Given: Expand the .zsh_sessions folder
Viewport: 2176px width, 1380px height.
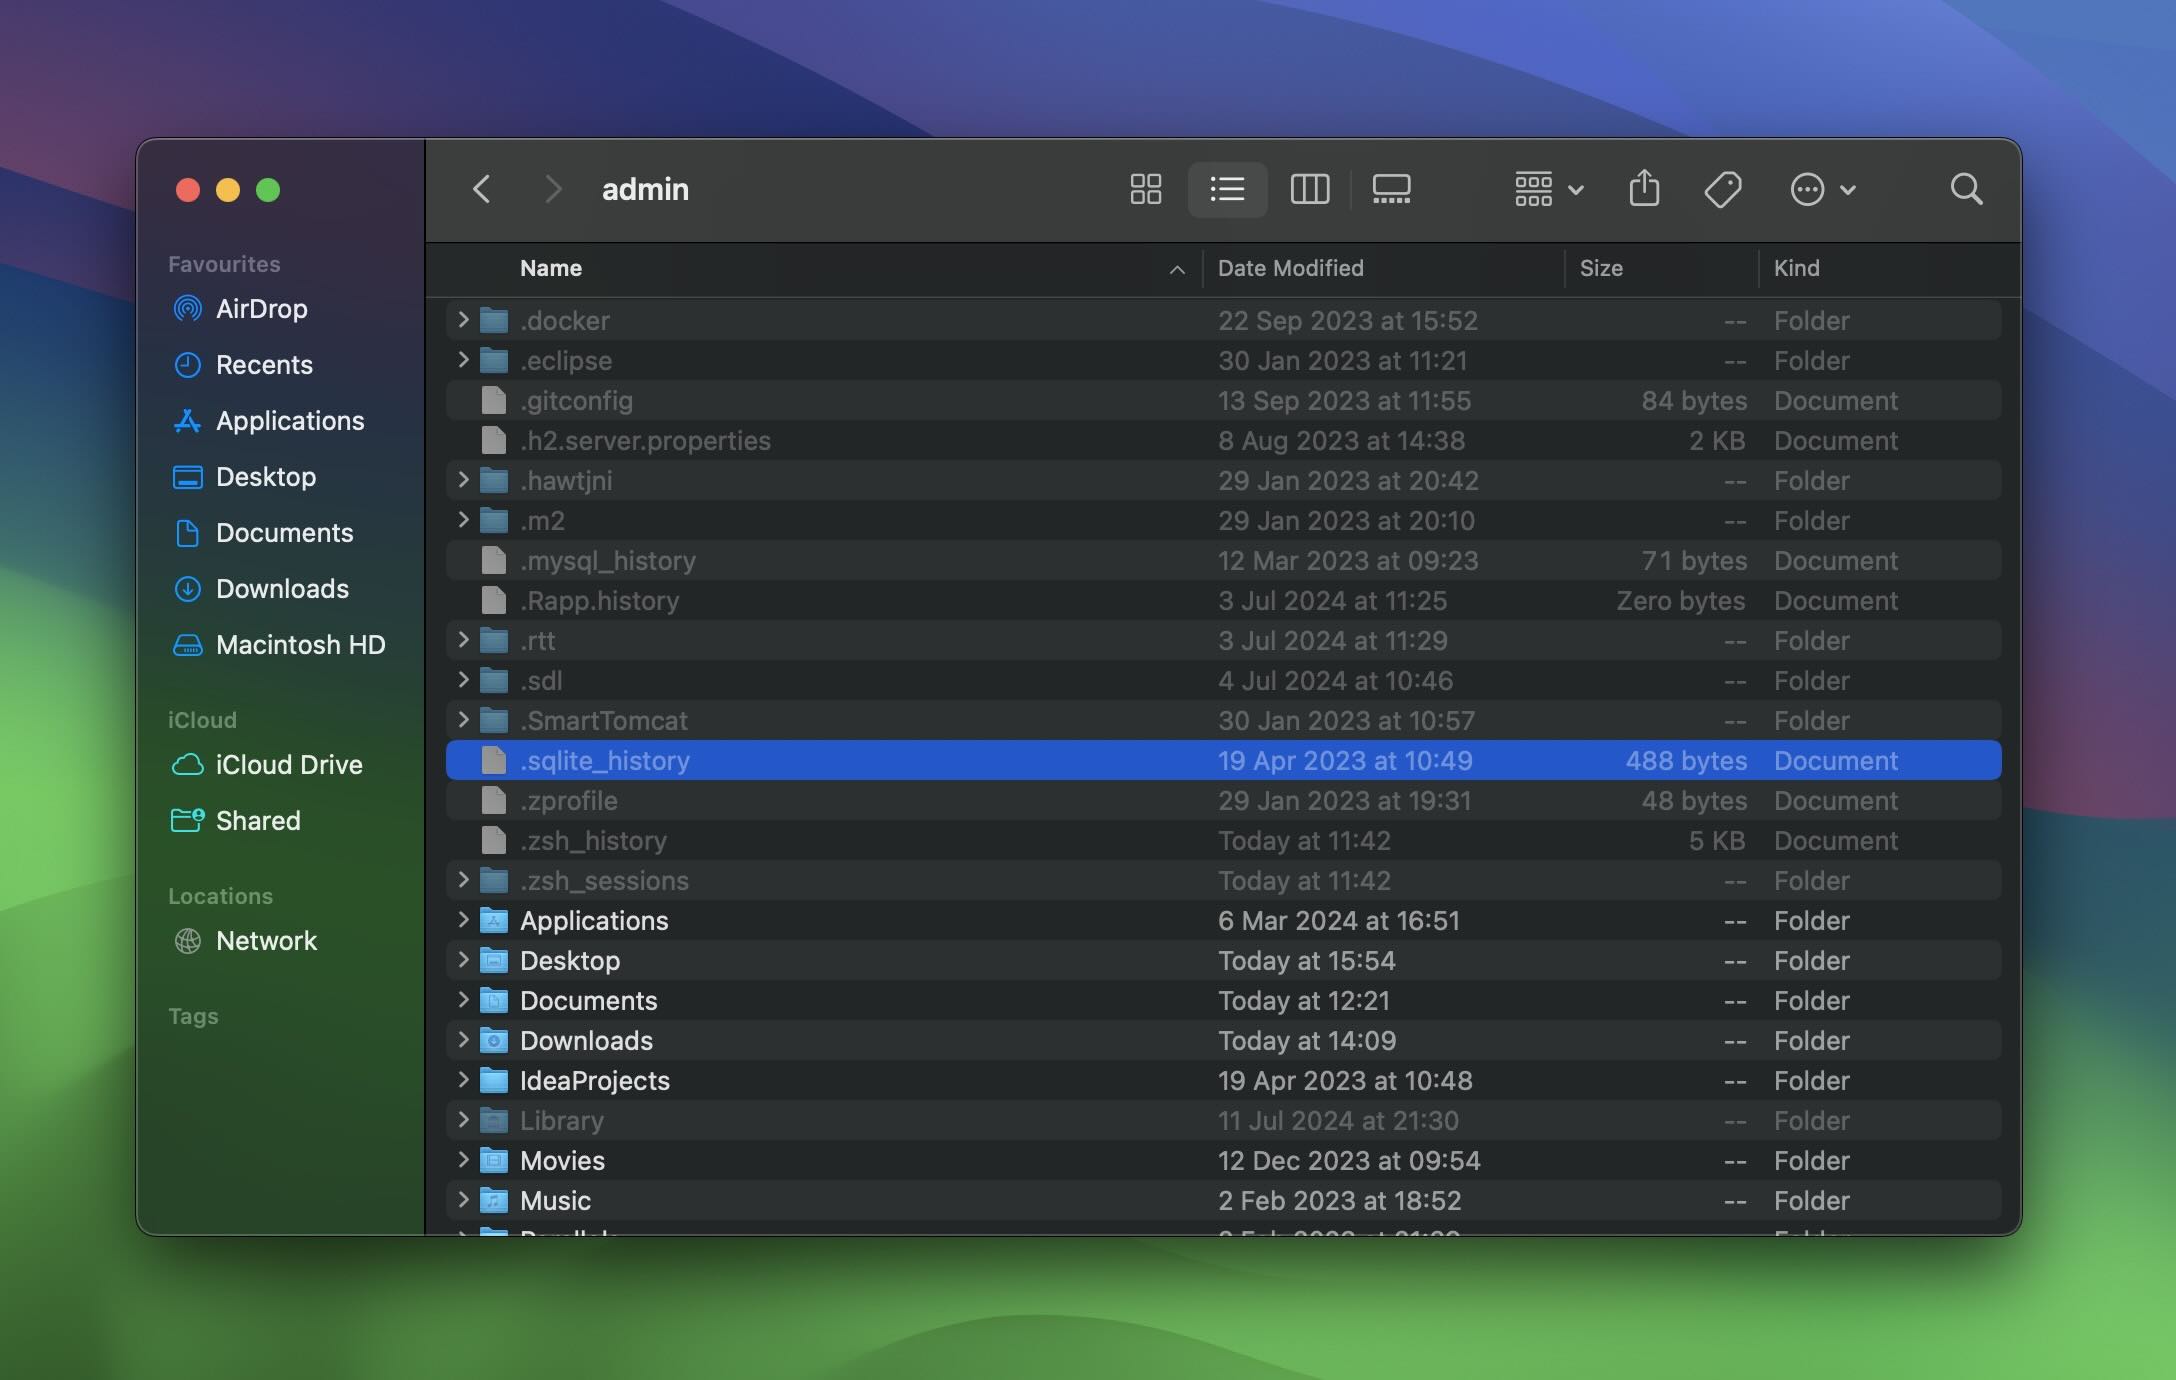Looking at the screenshot, I should [x=462, y=880].
